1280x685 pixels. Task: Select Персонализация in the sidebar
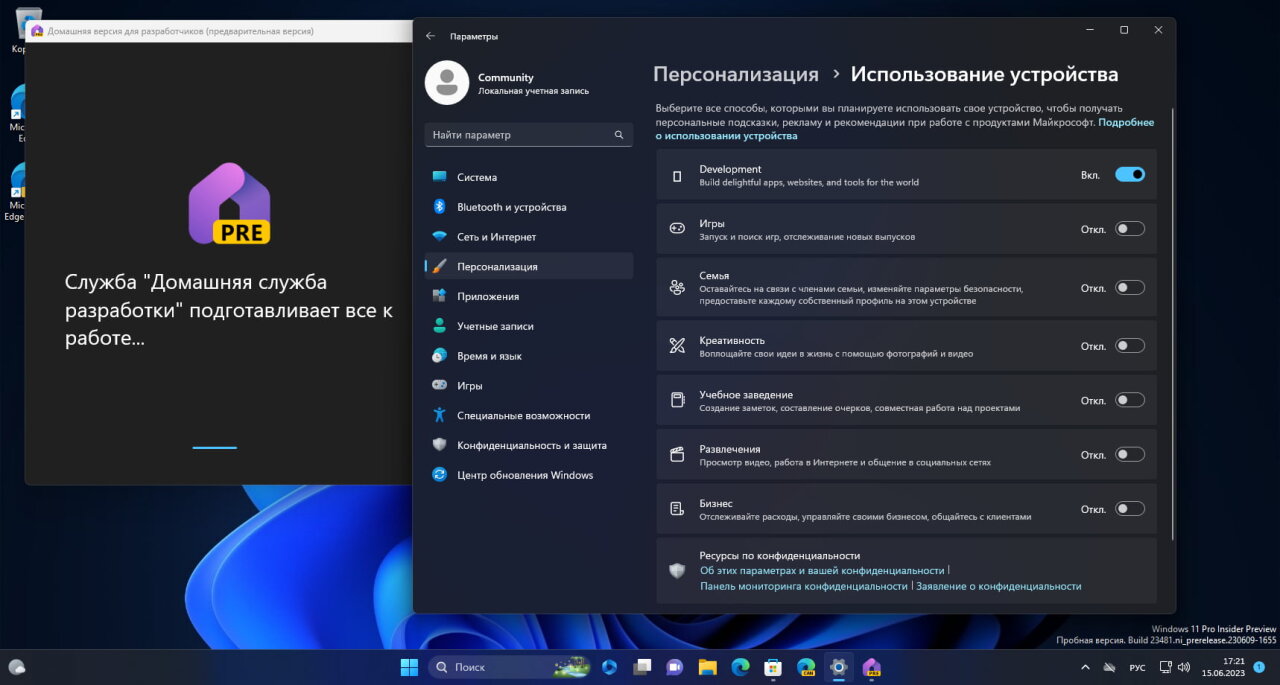coord(529,266)
